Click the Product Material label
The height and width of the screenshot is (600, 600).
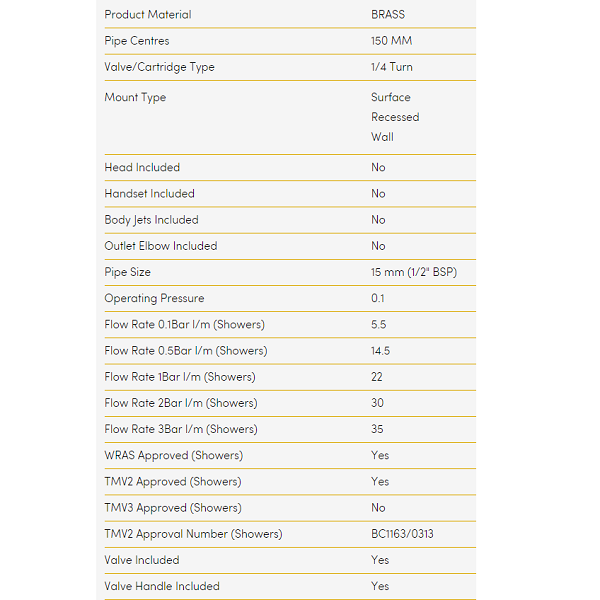pos(148,15)
